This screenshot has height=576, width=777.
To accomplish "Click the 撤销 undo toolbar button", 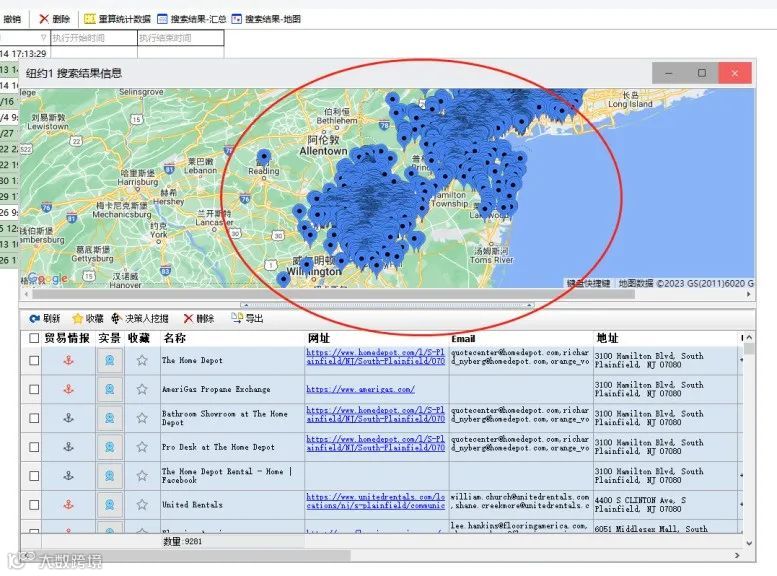I will click(12, 19).
